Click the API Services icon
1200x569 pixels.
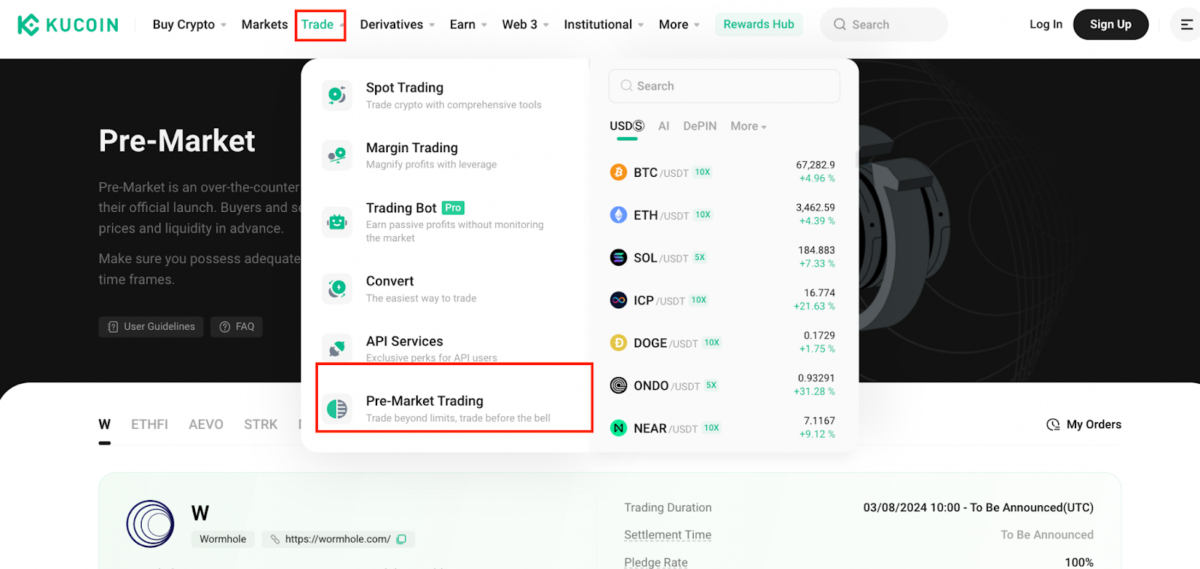tap(337, 348)
